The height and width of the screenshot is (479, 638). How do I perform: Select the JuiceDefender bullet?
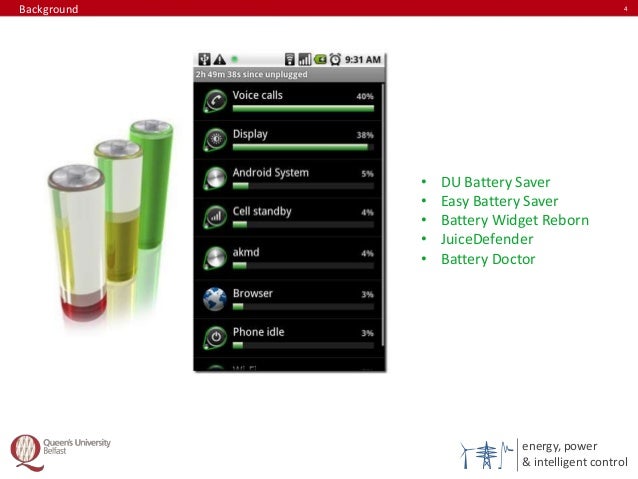click(x=487, y=239)
